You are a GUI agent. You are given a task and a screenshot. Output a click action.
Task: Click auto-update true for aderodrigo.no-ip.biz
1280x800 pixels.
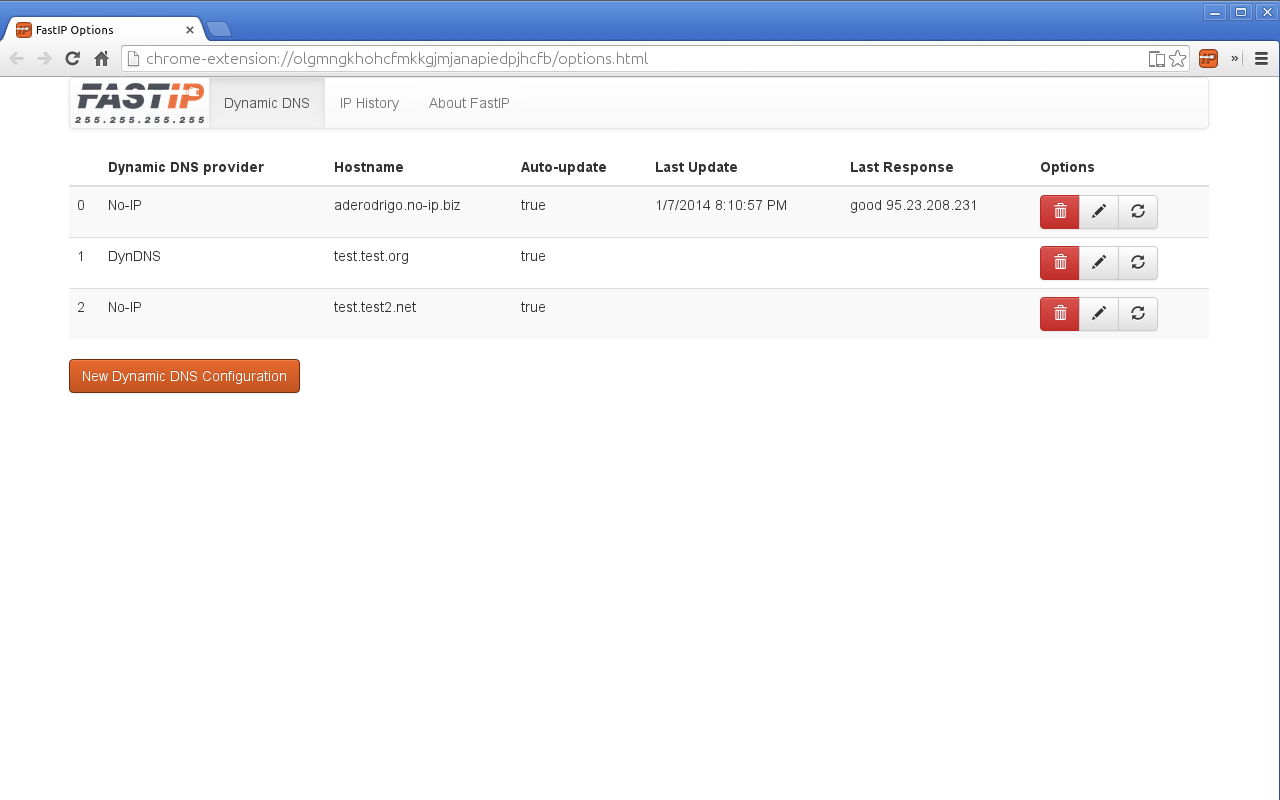(533, 205)
